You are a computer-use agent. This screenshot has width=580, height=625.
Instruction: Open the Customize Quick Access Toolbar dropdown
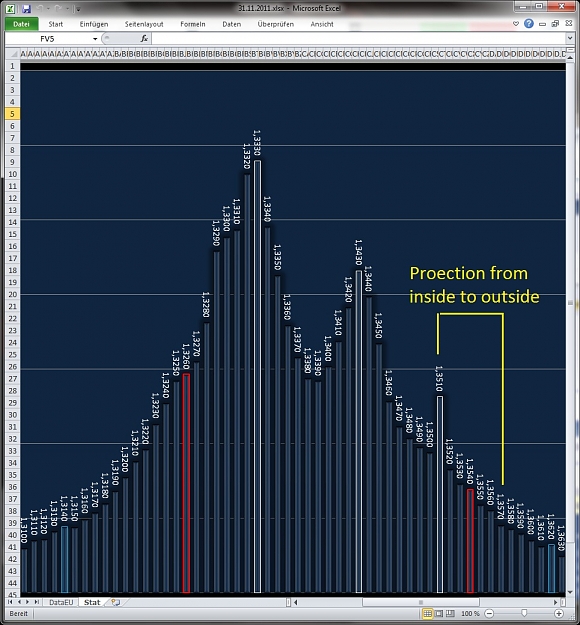point(78,9)
